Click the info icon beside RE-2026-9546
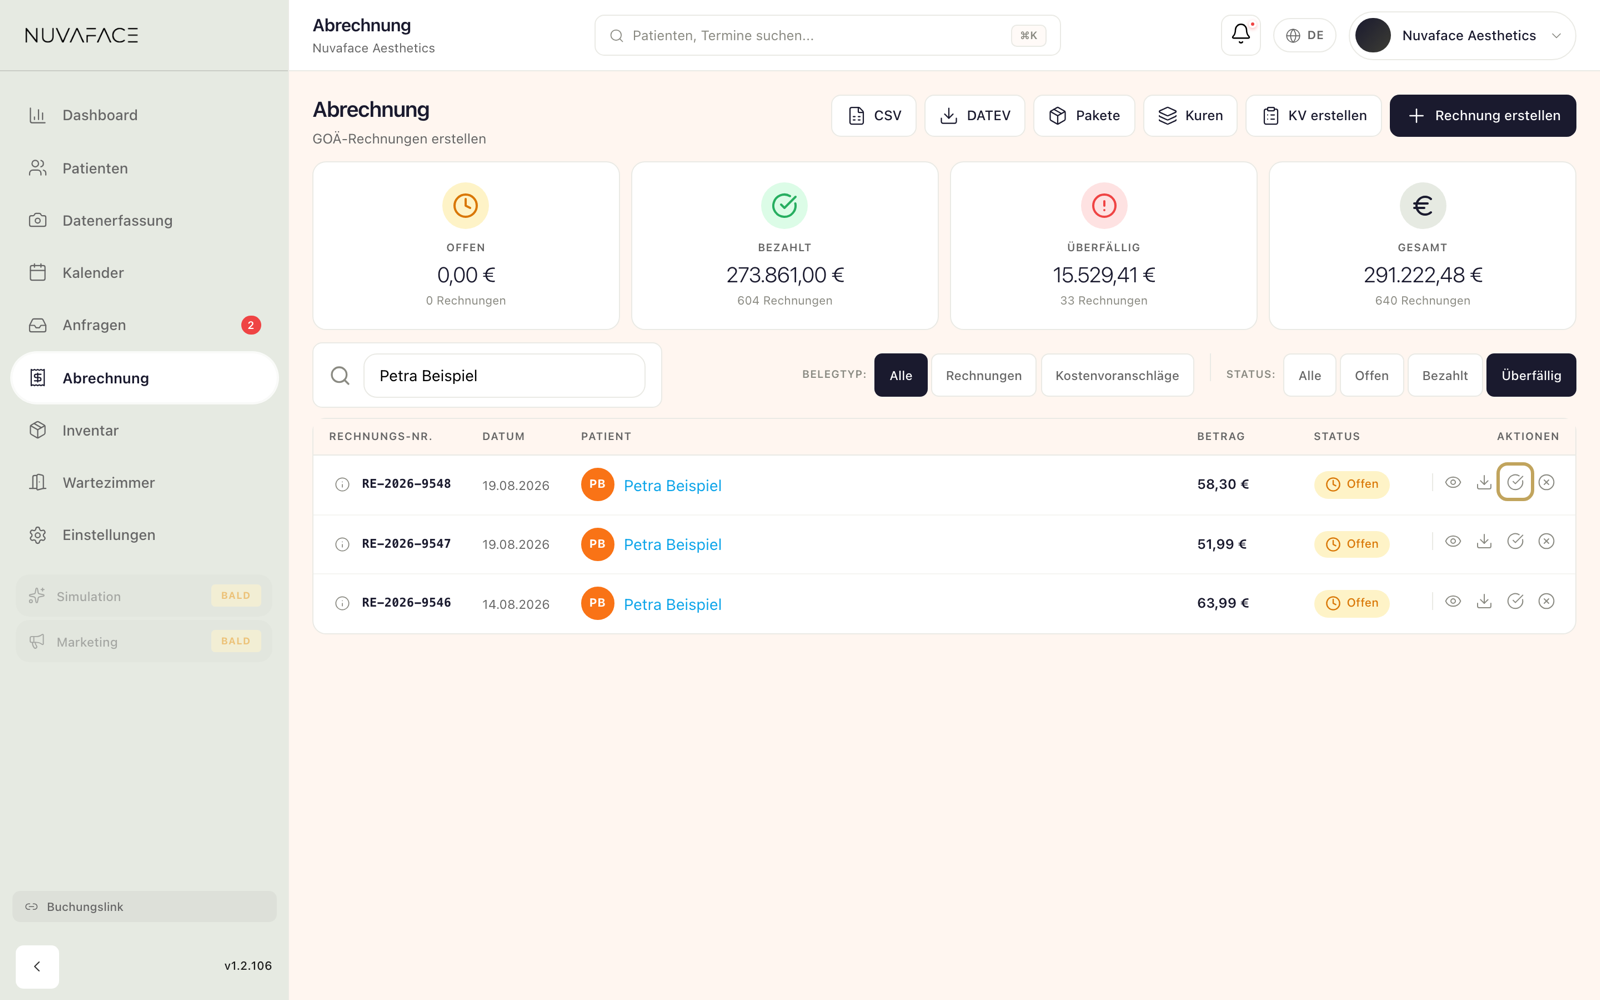This screenshot has width=1600, height=1000. pyautogui.click(x=342, y=604)
